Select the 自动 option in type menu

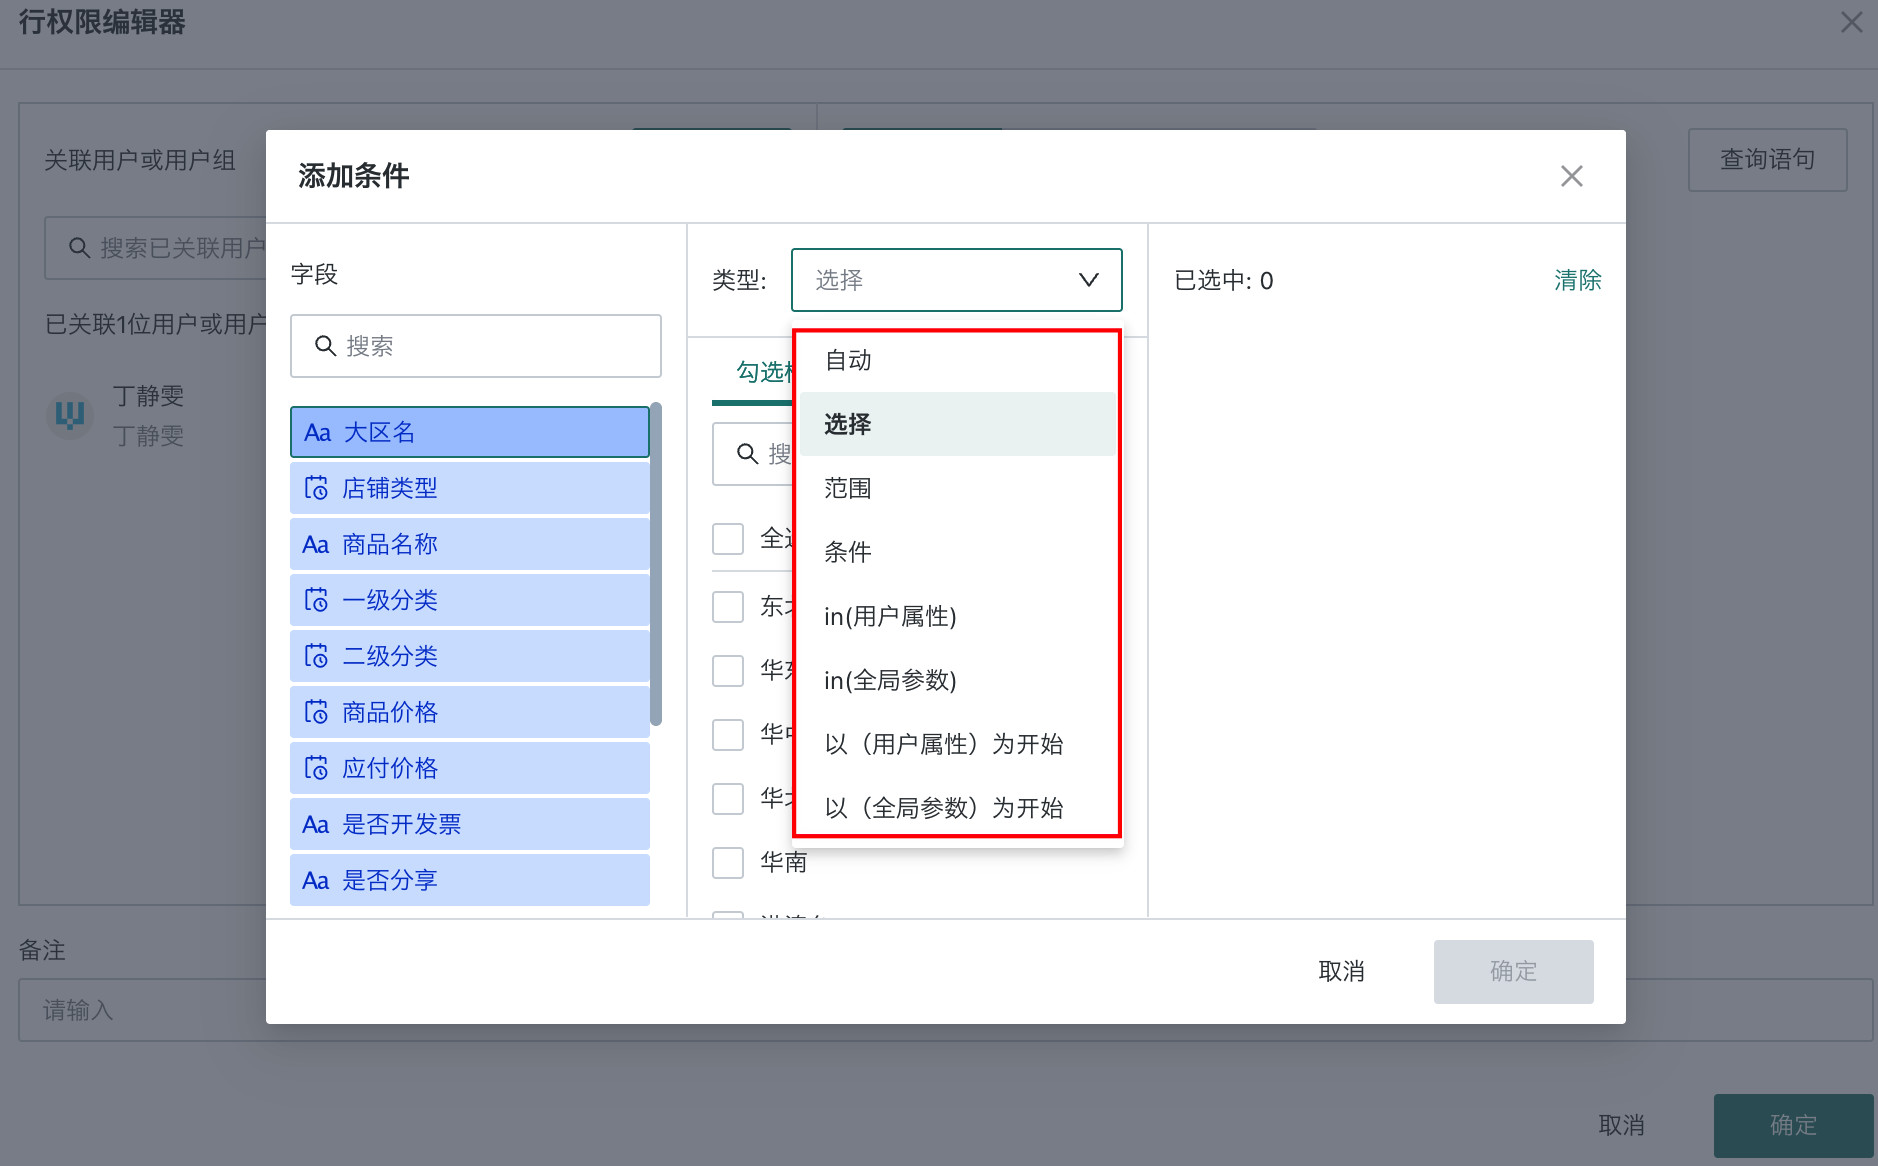(847, 360)
